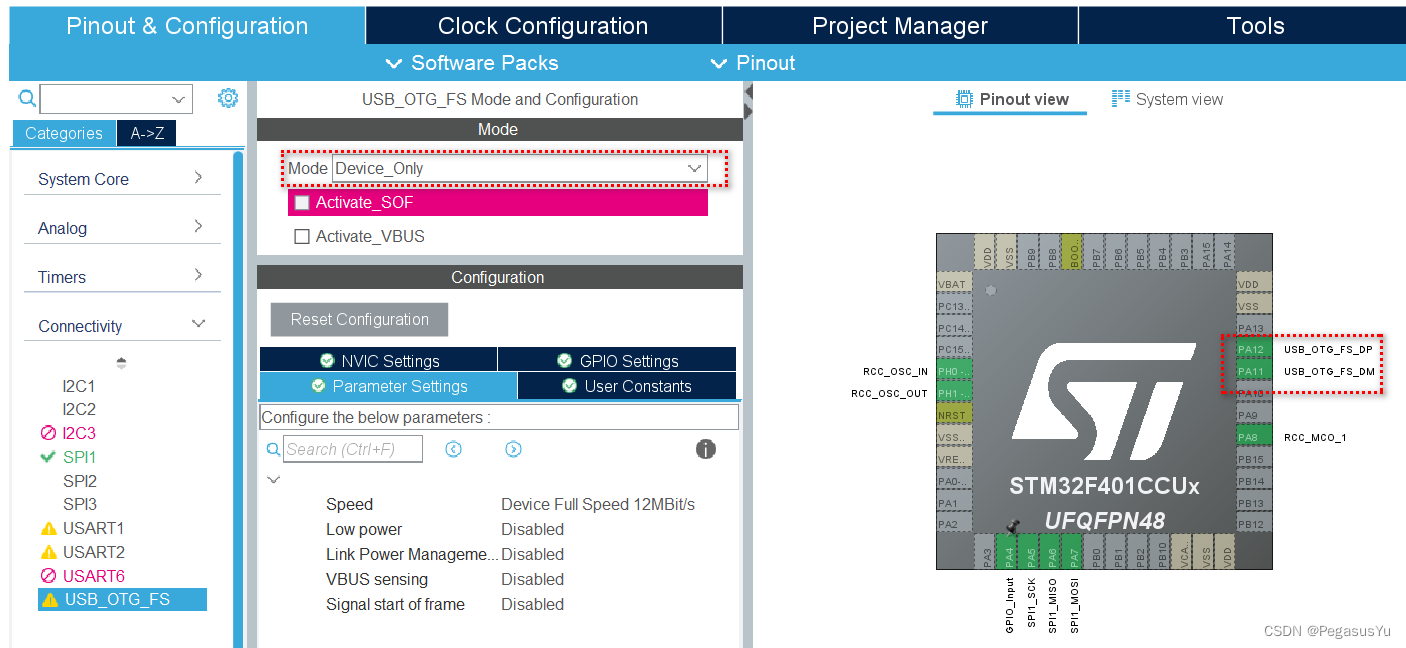
Task: Open the Mode dropdown showing Device_Only
Action: point(519,168)
